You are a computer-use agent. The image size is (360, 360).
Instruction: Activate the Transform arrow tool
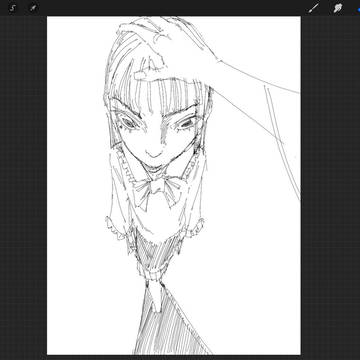coord(33,8)
